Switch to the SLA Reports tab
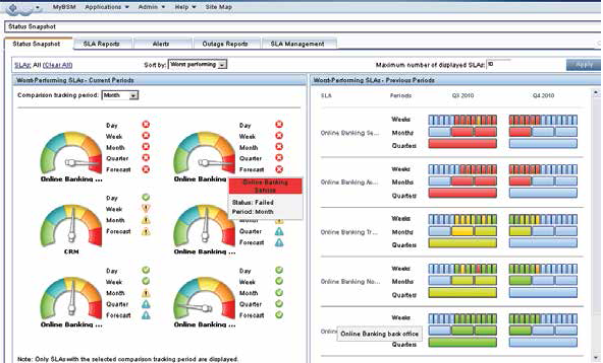The height and width of the screenshot is (363, 603). click(x=102, y=44)
